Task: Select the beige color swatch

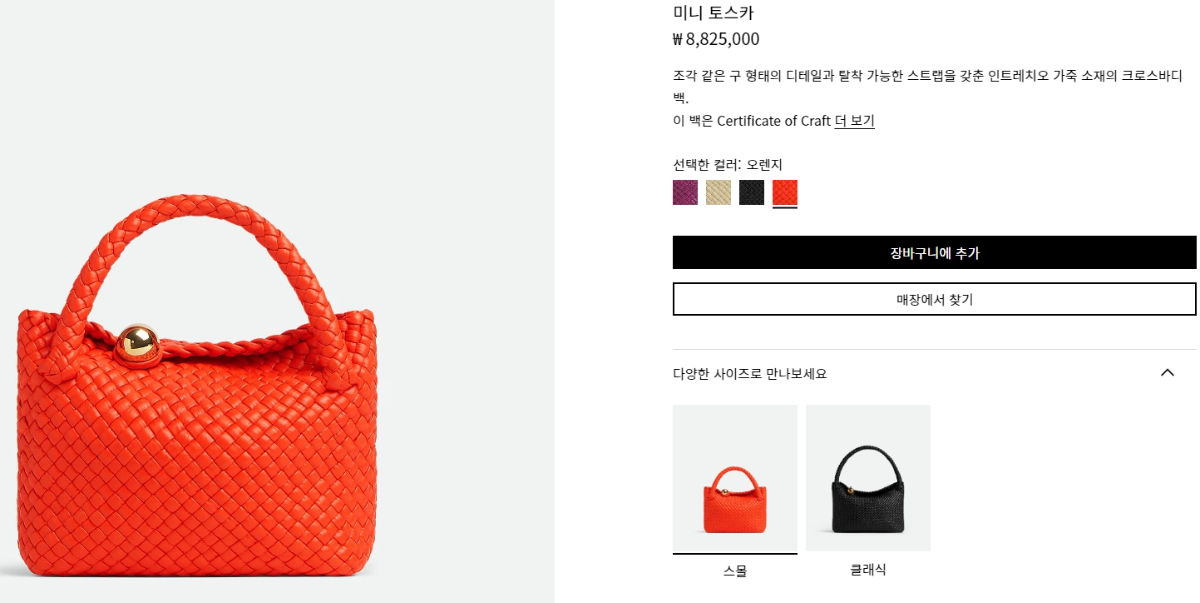Action: coord(718,192)
